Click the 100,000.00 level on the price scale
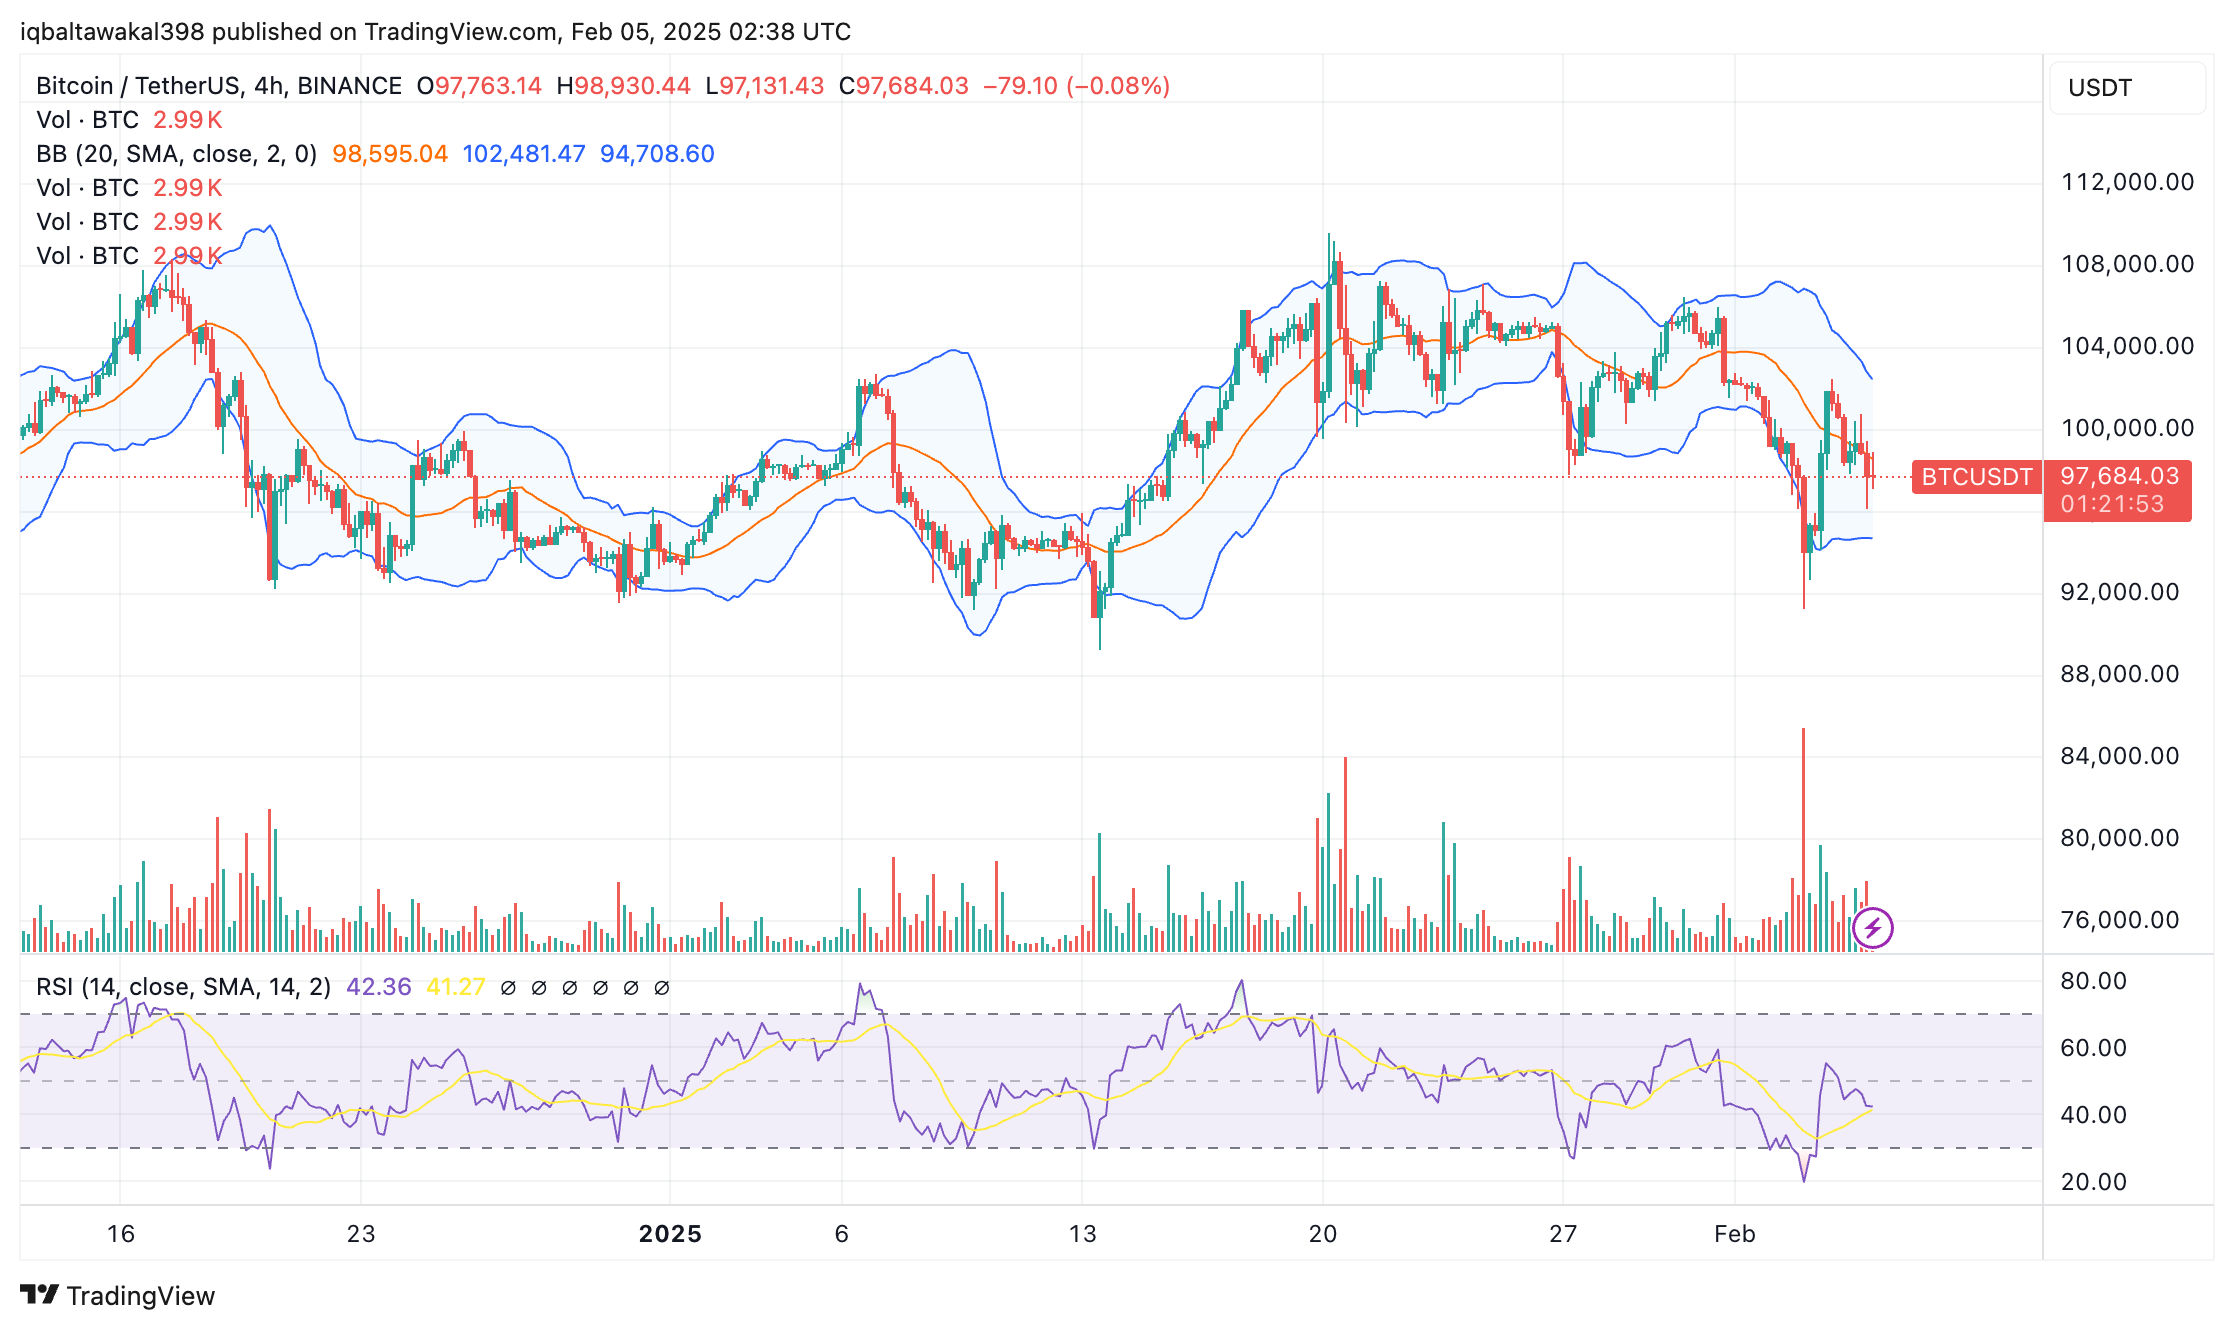Image resolution: width=2234 pixels, height=1330 pixels. click(x=2129, y=428)
